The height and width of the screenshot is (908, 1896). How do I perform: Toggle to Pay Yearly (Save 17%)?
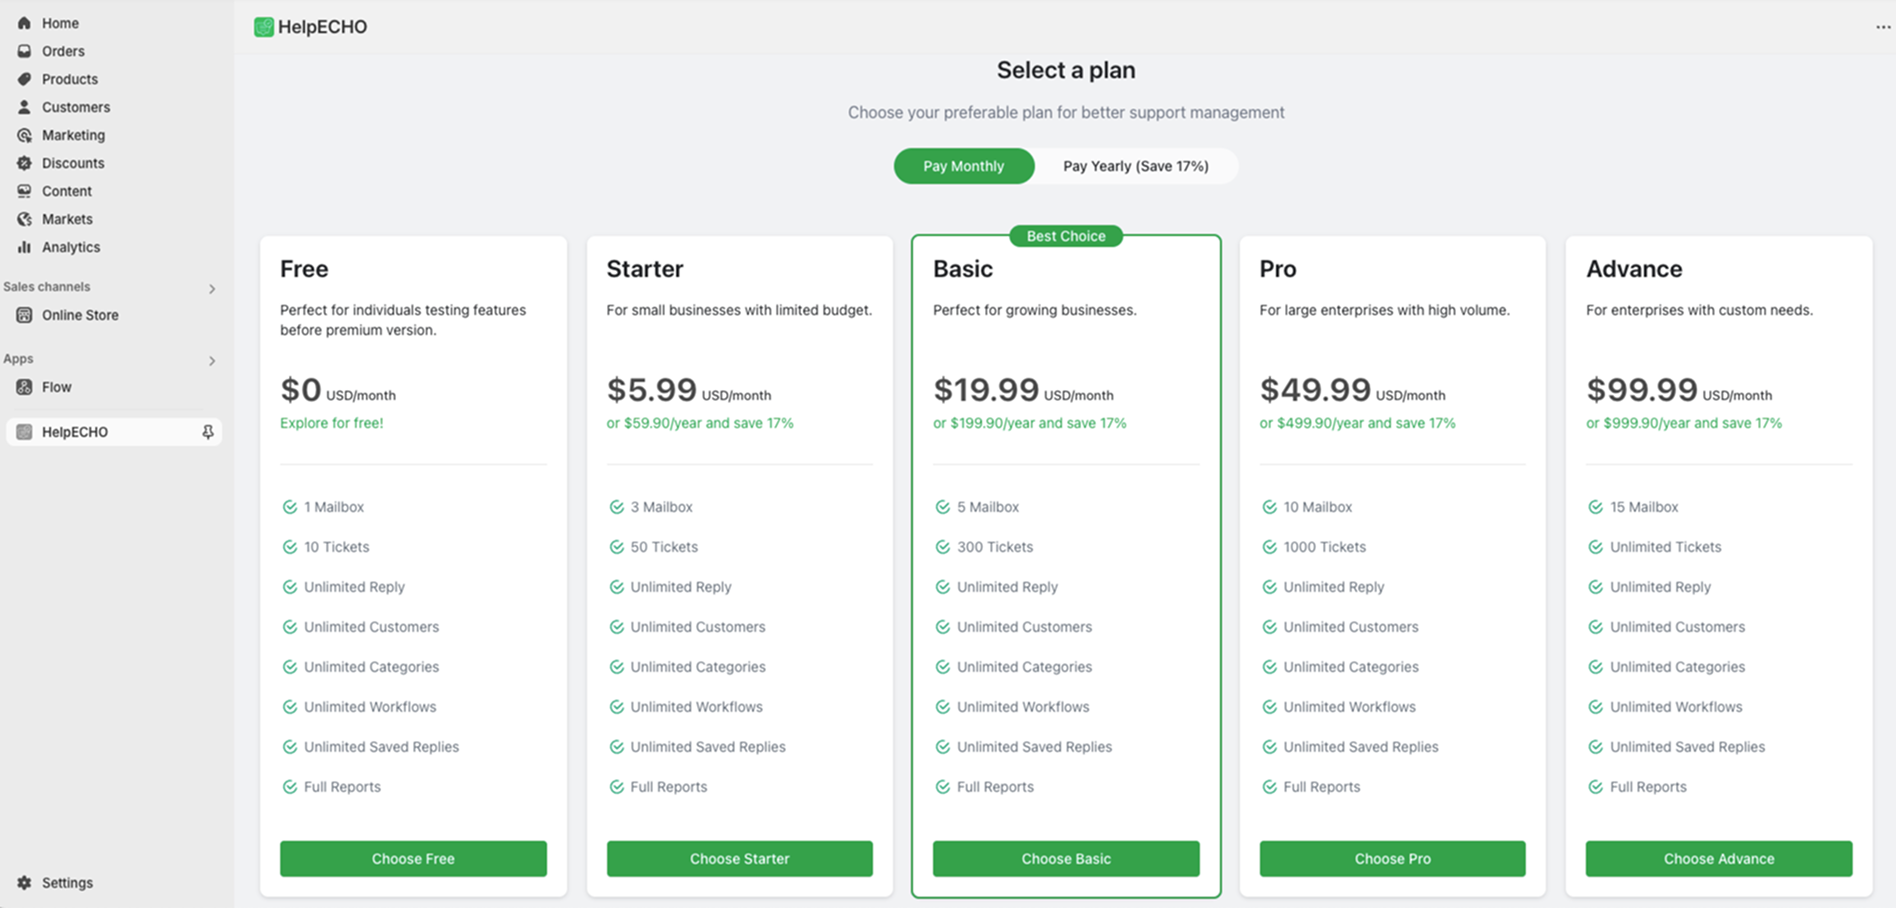pos(1135,166)
